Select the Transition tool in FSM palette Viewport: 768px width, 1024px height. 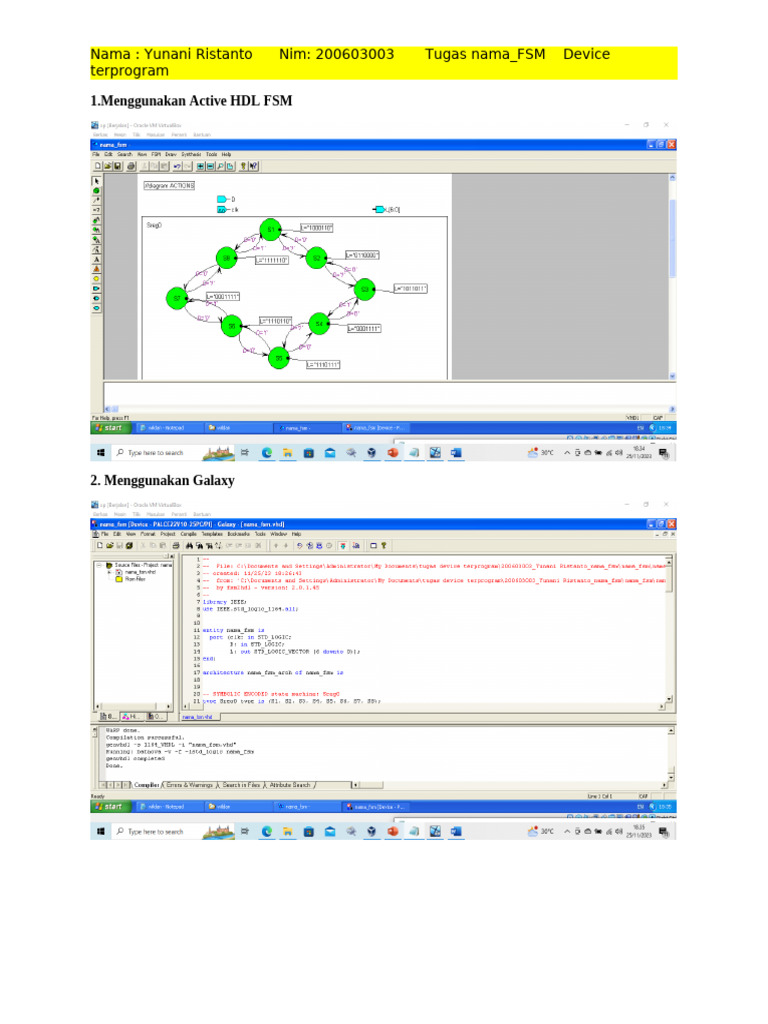97,200
